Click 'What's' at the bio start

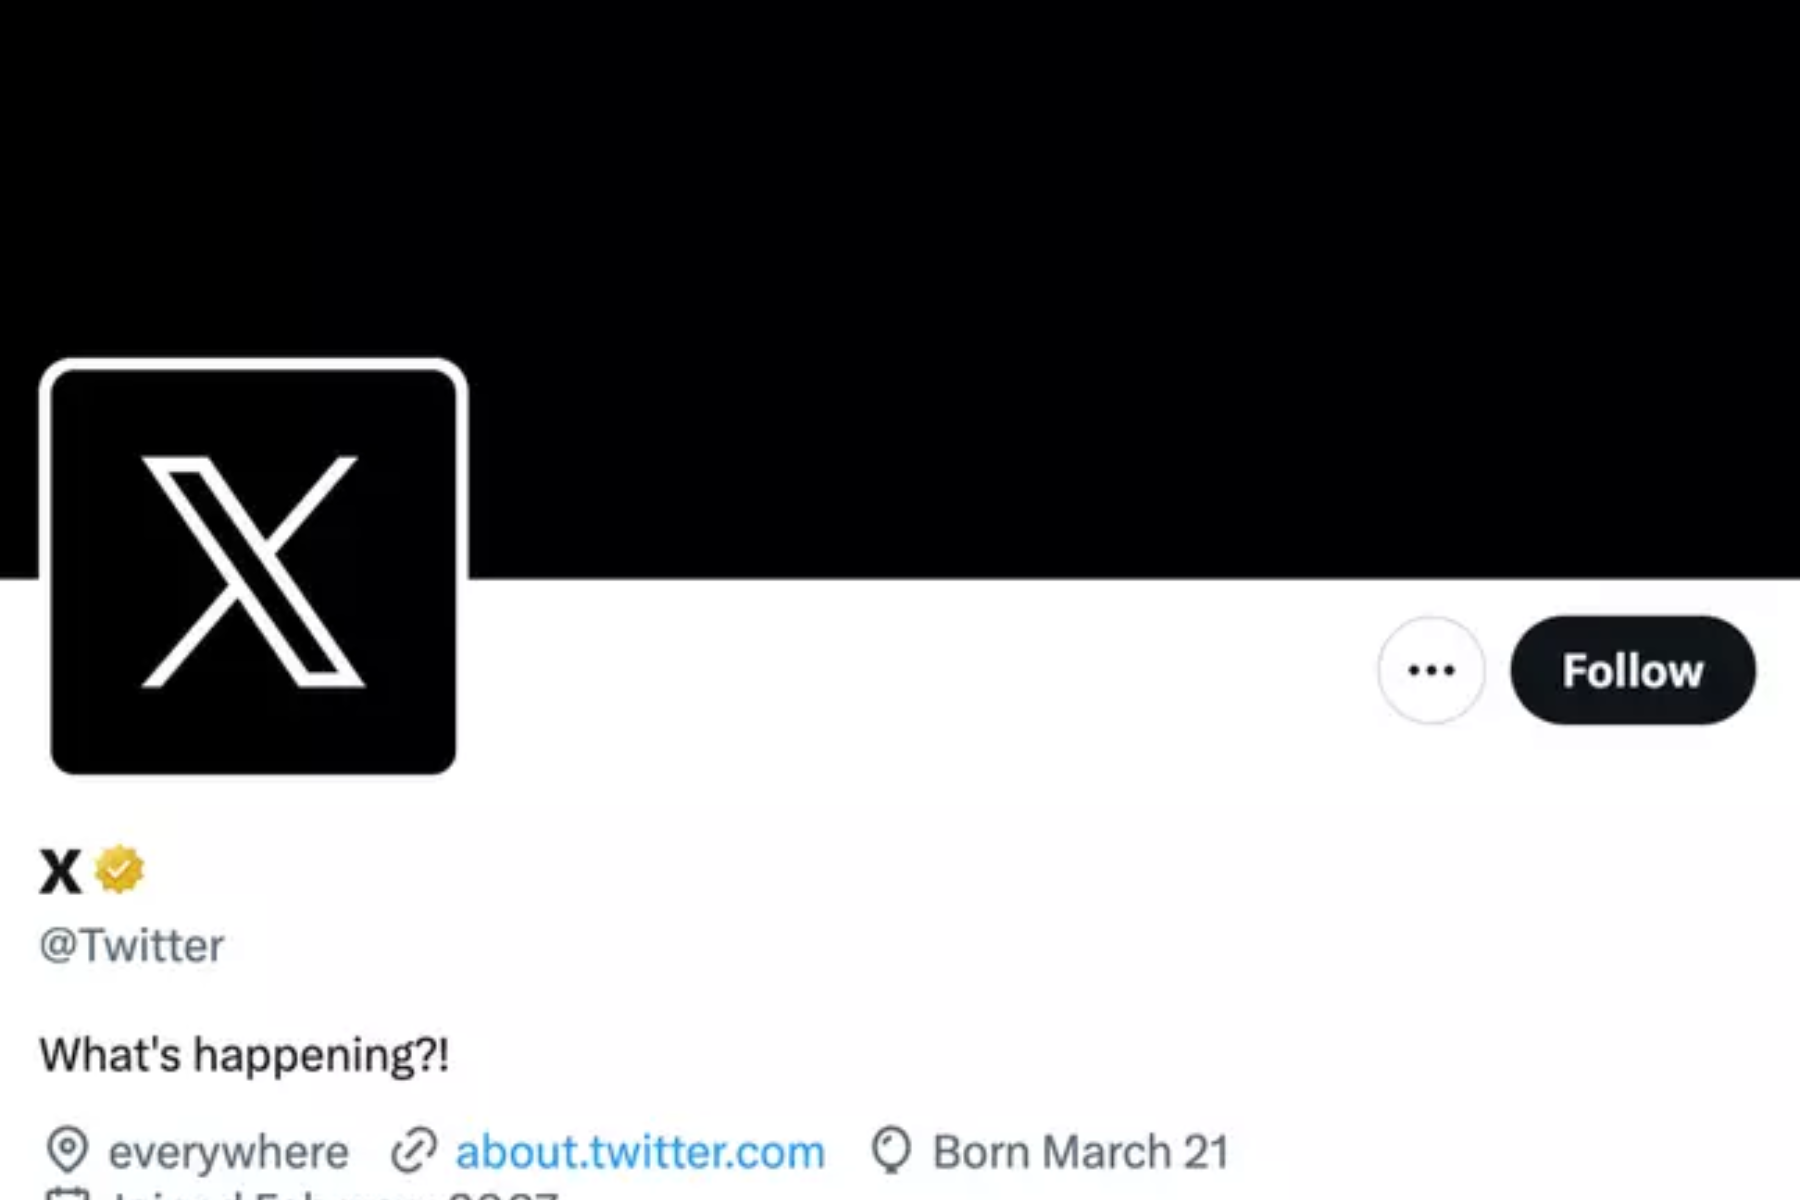(x=110, y=1054)
